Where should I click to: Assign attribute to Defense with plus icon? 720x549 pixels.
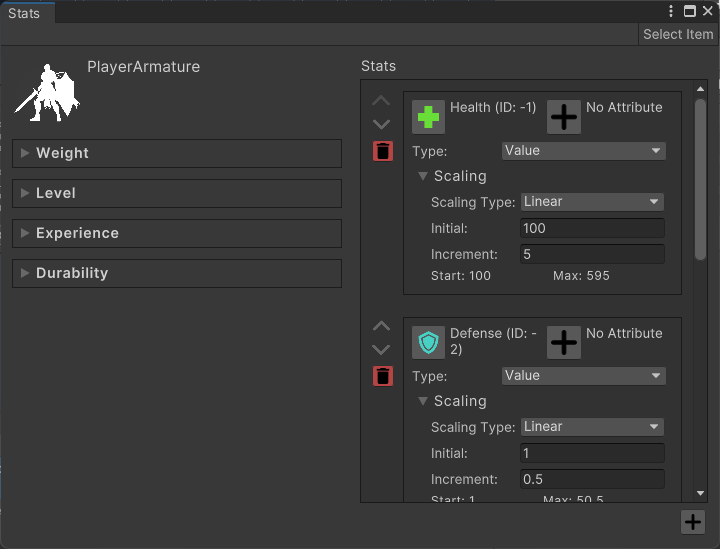click(564, 343)
